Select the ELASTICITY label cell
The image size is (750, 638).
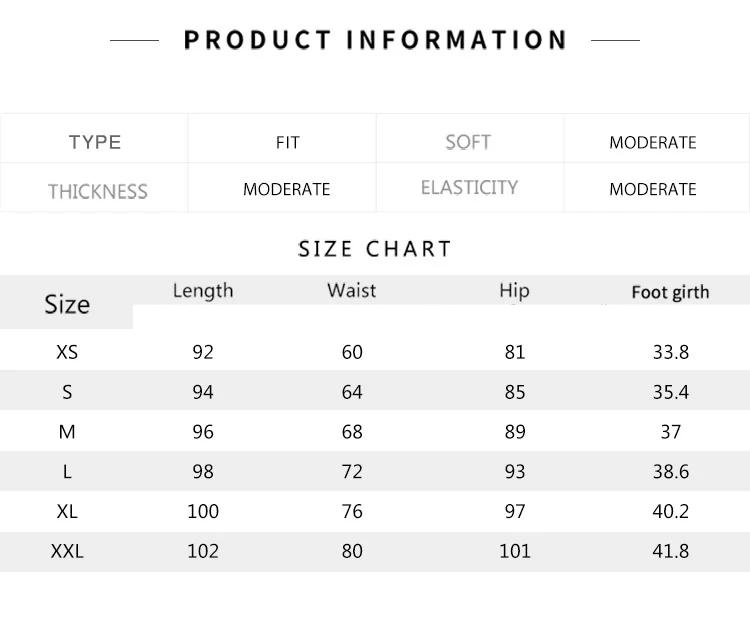click(469, 188)
